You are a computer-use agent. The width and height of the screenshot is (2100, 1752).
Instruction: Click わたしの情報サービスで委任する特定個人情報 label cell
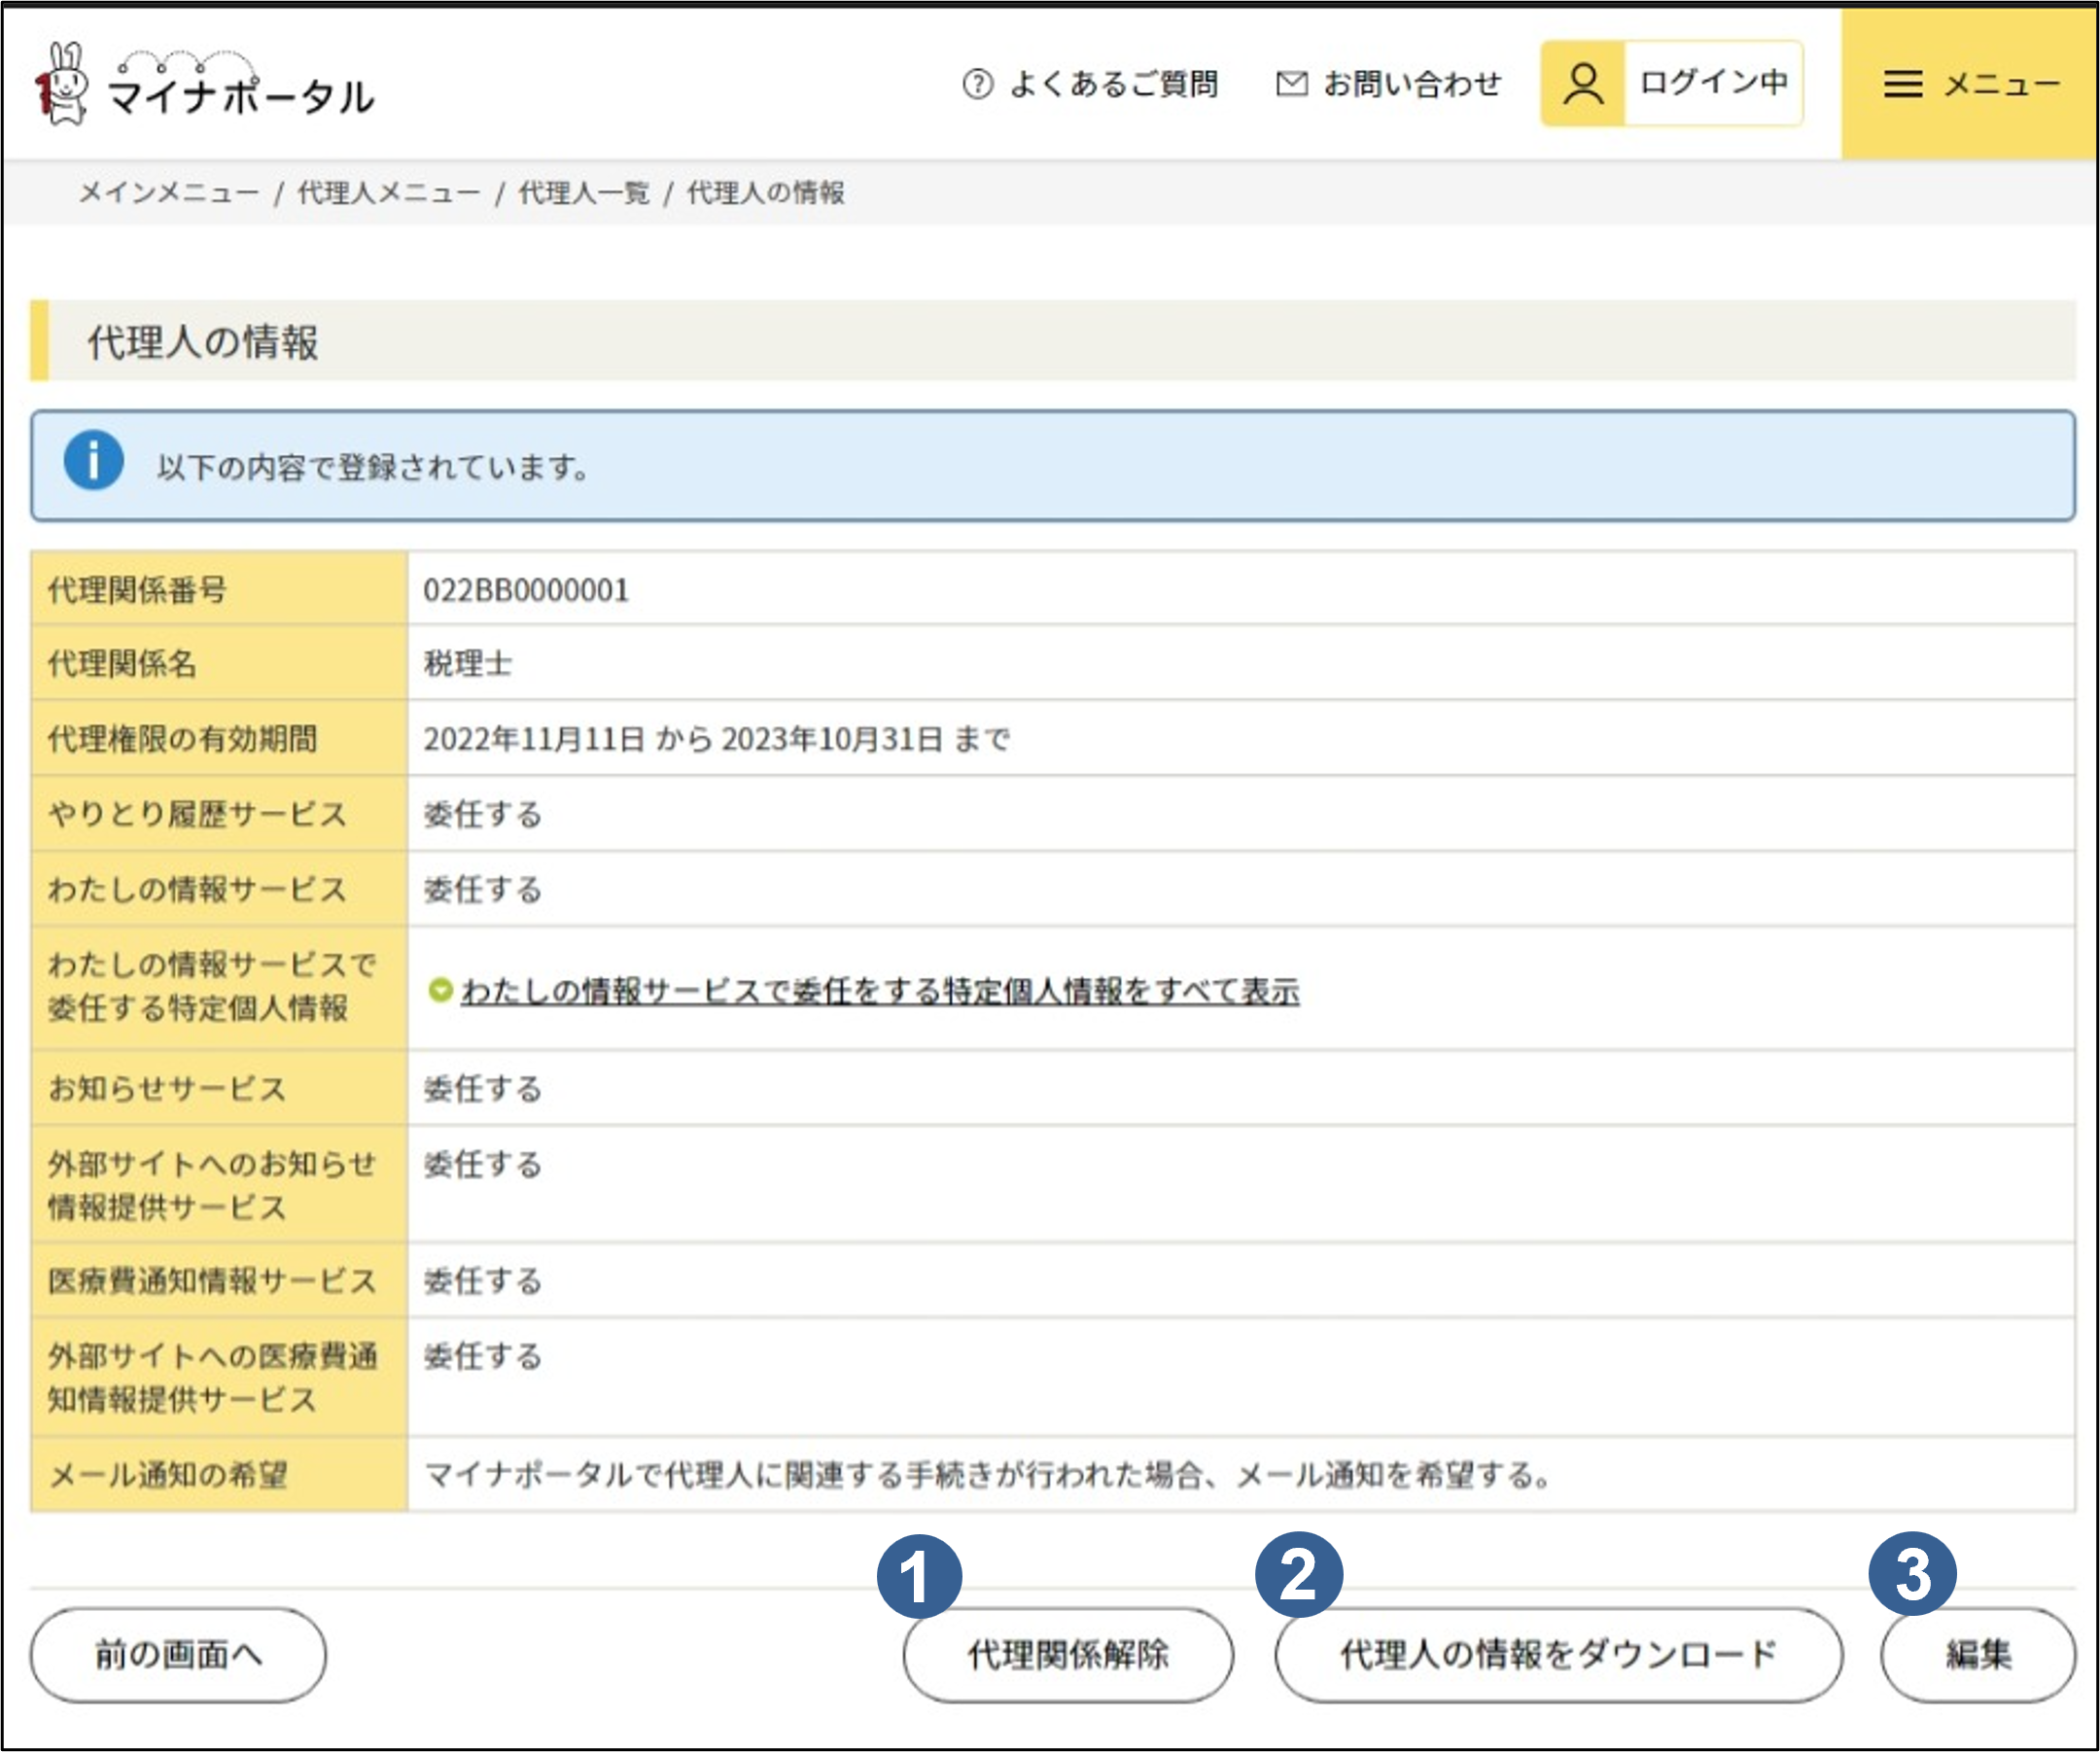pyautogui.click(x=219, y=988)
